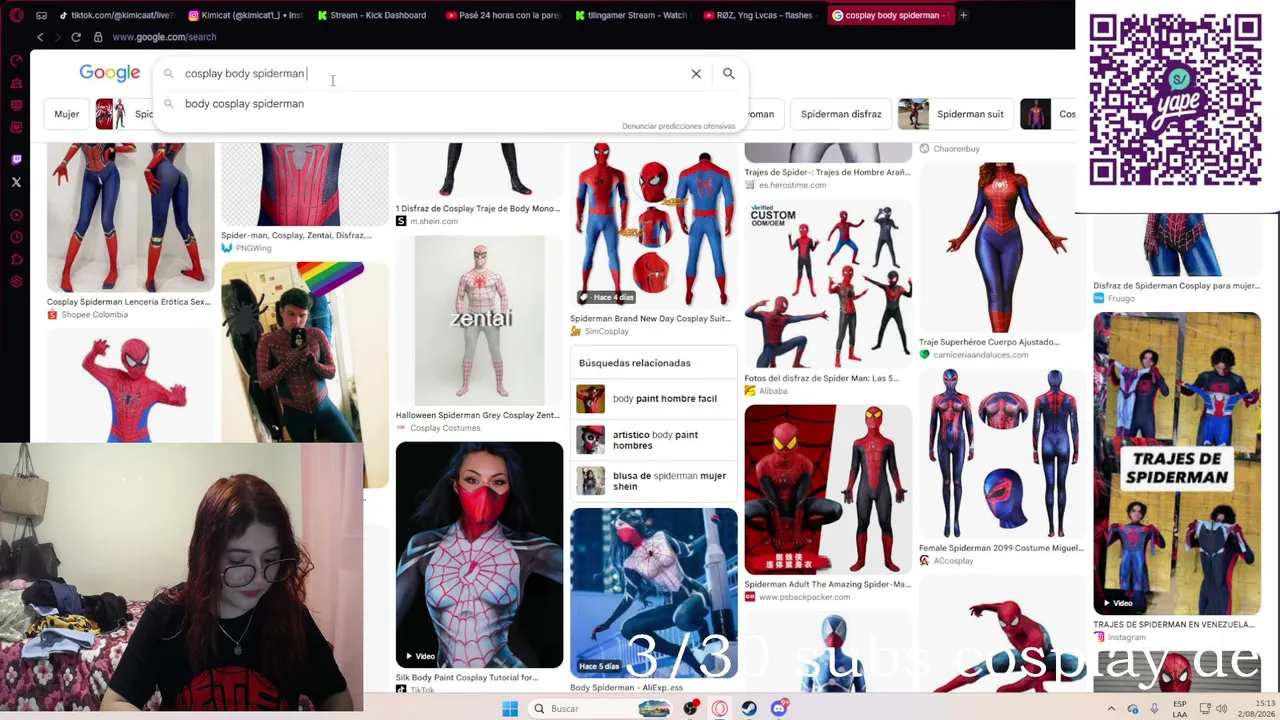Screen dimensions: 1280x720
Task: Clear the search box with the X
Action: click(x=696, y=74)
